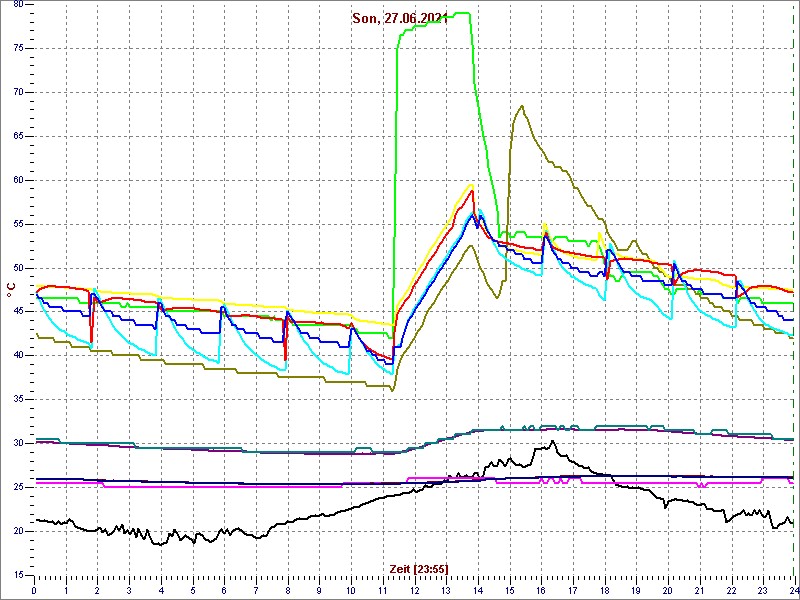
Task: Click hour 6 on the time axis
Action: pos(224,590)
